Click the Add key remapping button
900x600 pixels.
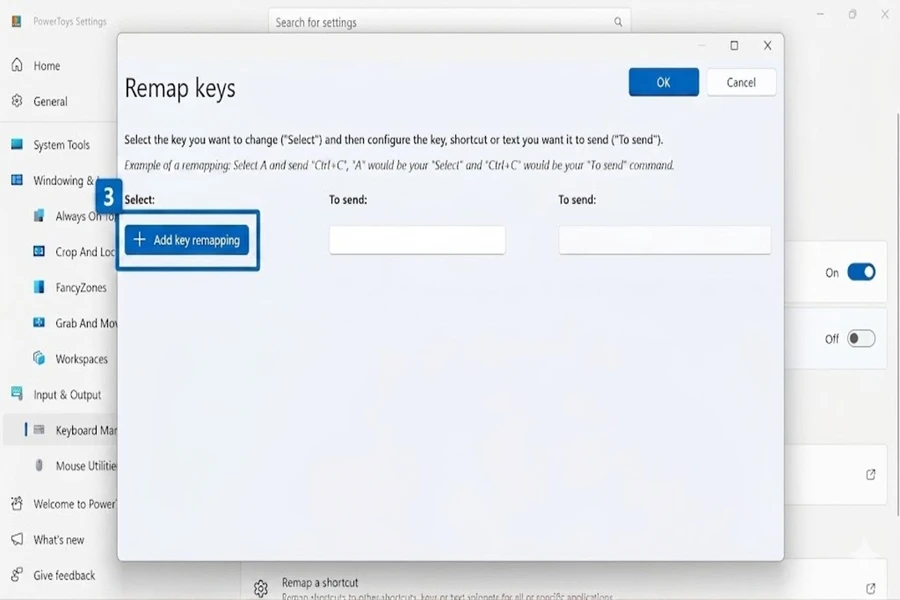click(x=187, y=240)
